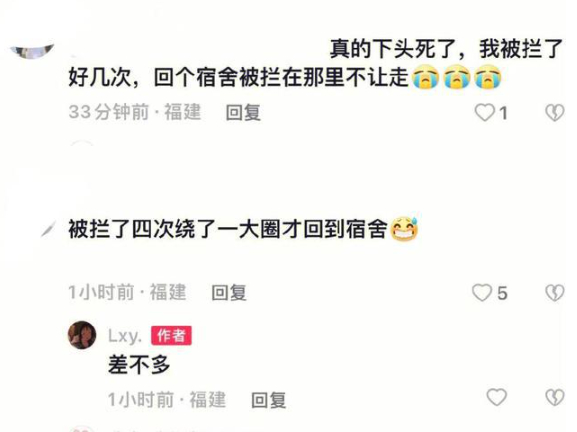
Task: Like the comment posted 33 minutes ago
Action: [485, 112]
